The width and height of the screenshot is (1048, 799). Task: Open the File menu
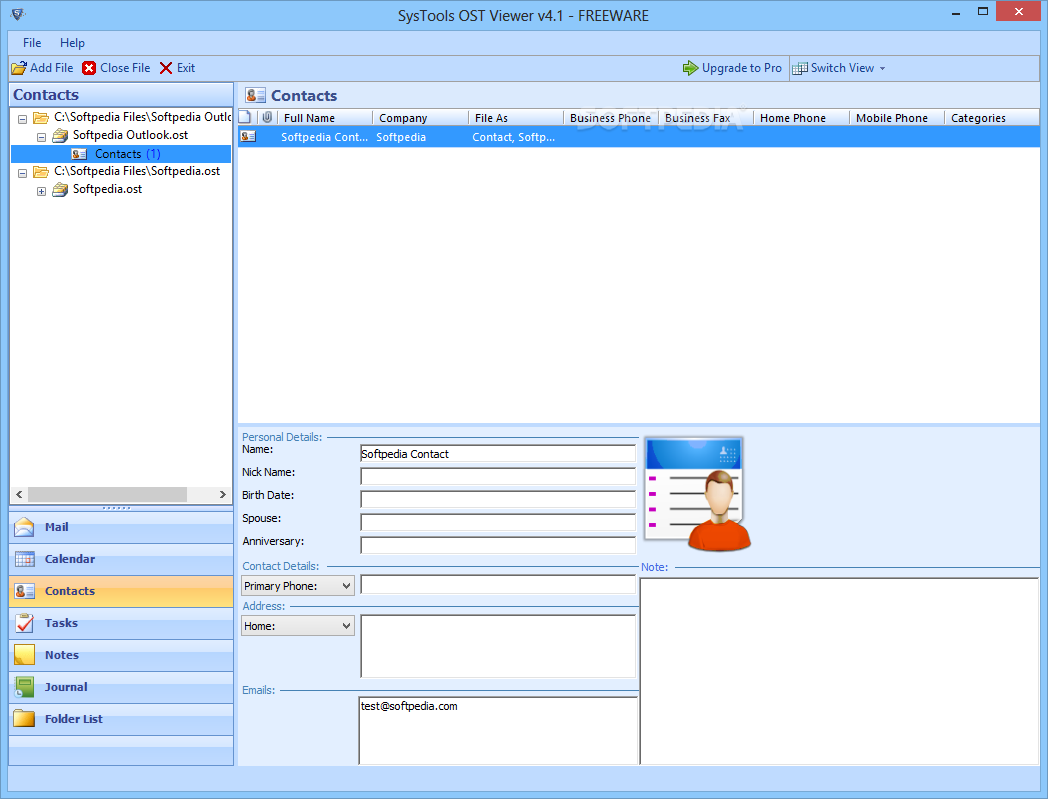pos(32,43)
